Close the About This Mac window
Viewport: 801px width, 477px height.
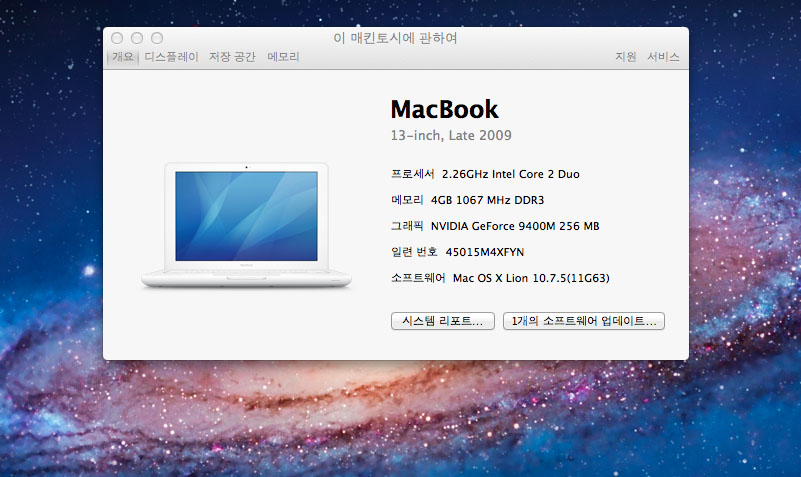pos(117,38)
